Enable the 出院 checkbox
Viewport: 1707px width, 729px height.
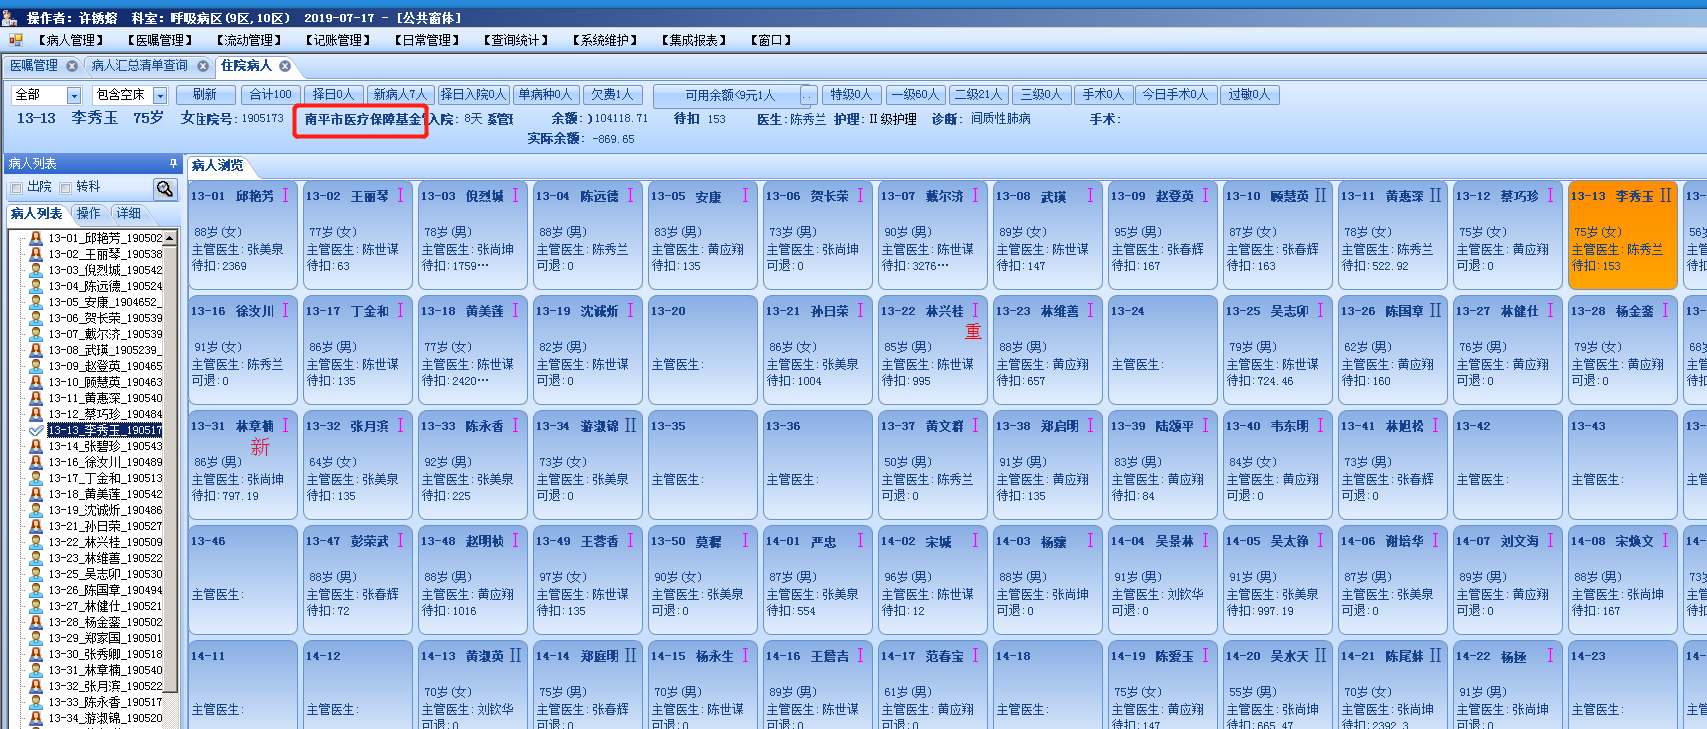tap(16, 187)
